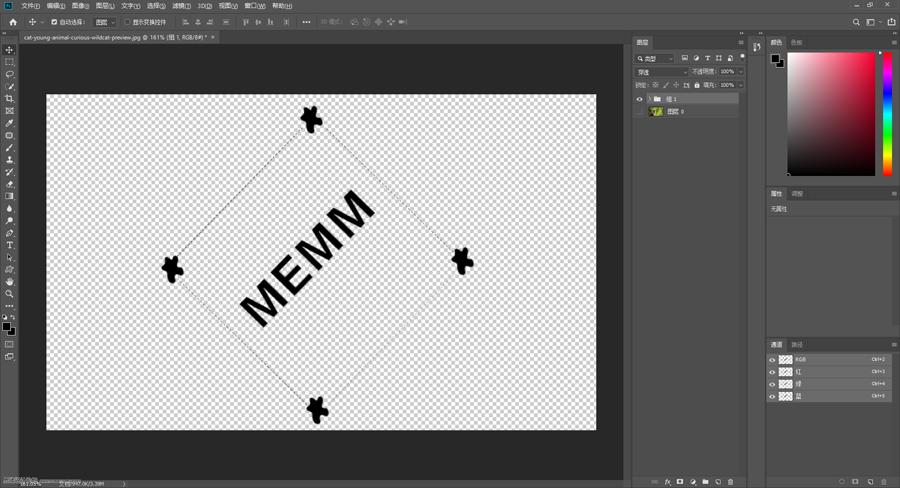Hide the 组 1 layer group

click(640, 99)
